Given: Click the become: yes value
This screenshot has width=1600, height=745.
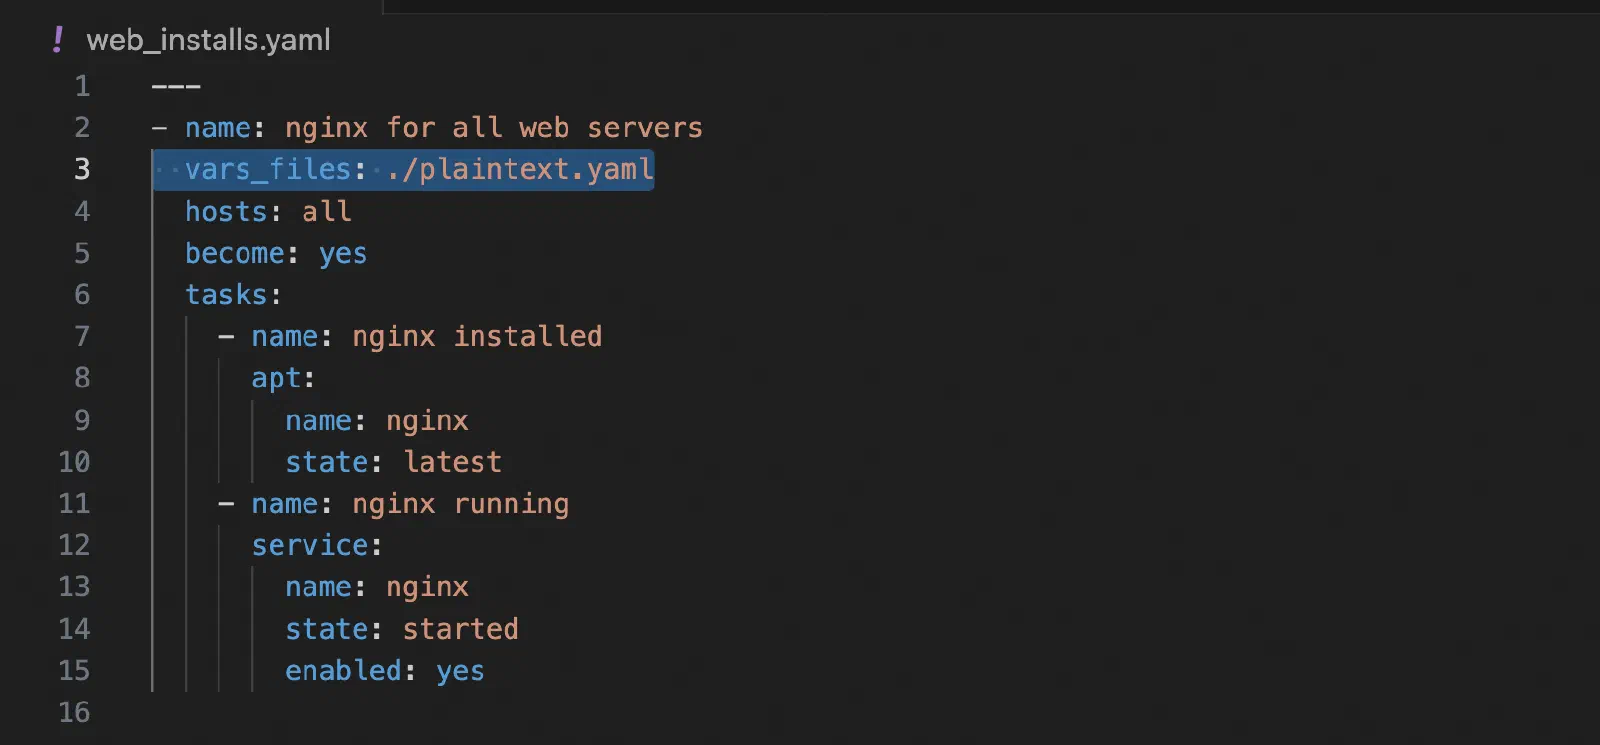Looking at the screenshot, I should [x=343, y=254].
